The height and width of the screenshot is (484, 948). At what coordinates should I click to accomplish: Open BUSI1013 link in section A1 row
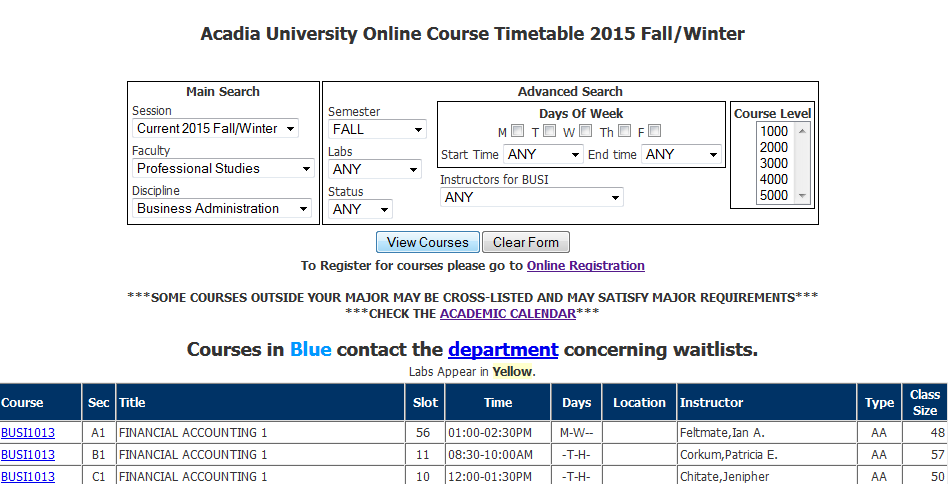(28, 433)
